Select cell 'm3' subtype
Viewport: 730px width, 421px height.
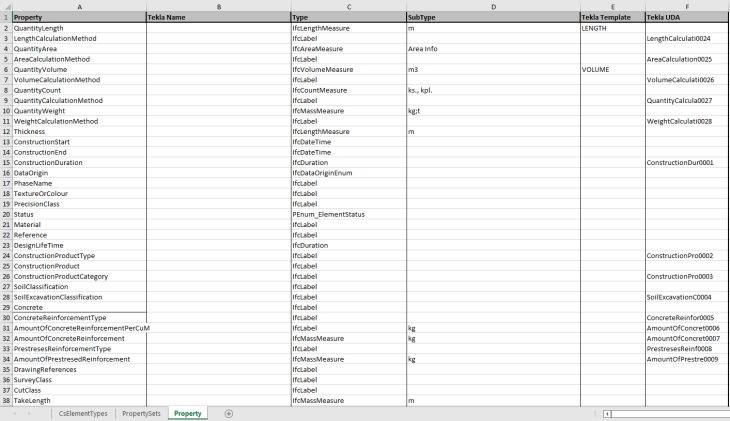coord(493,69)
